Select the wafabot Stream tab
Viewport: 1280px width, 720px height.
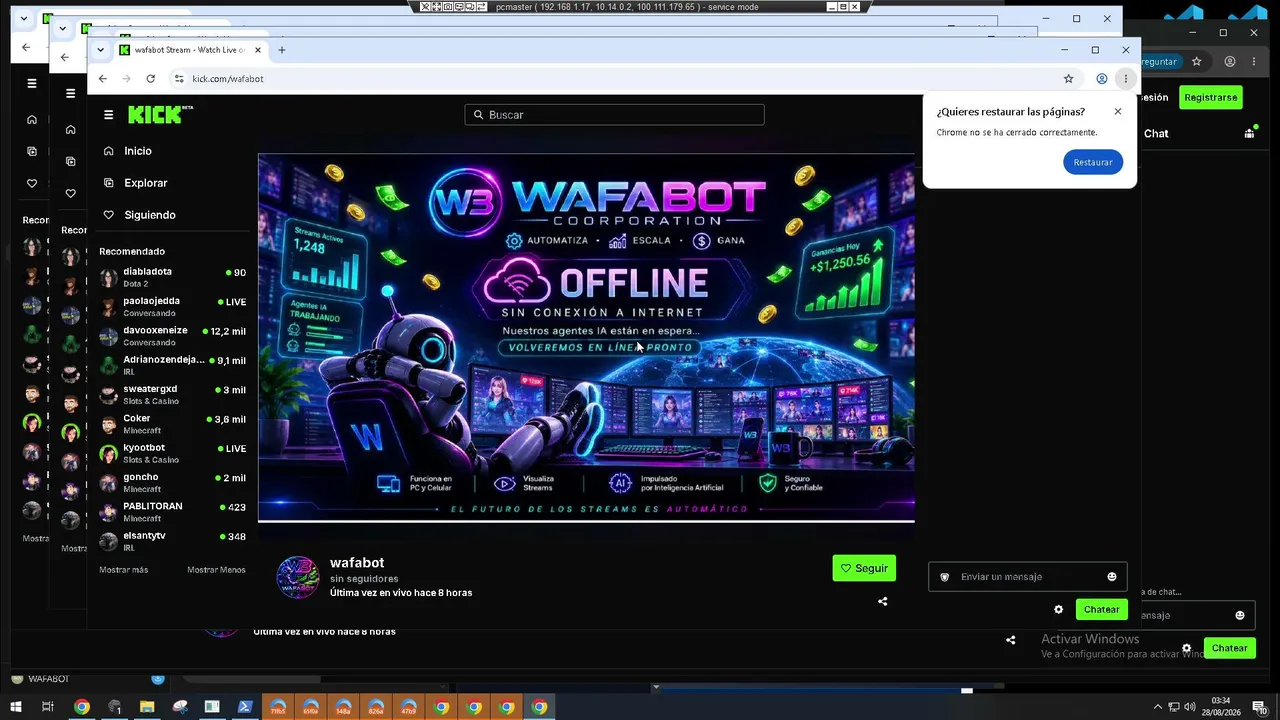[x=190, y=50]
